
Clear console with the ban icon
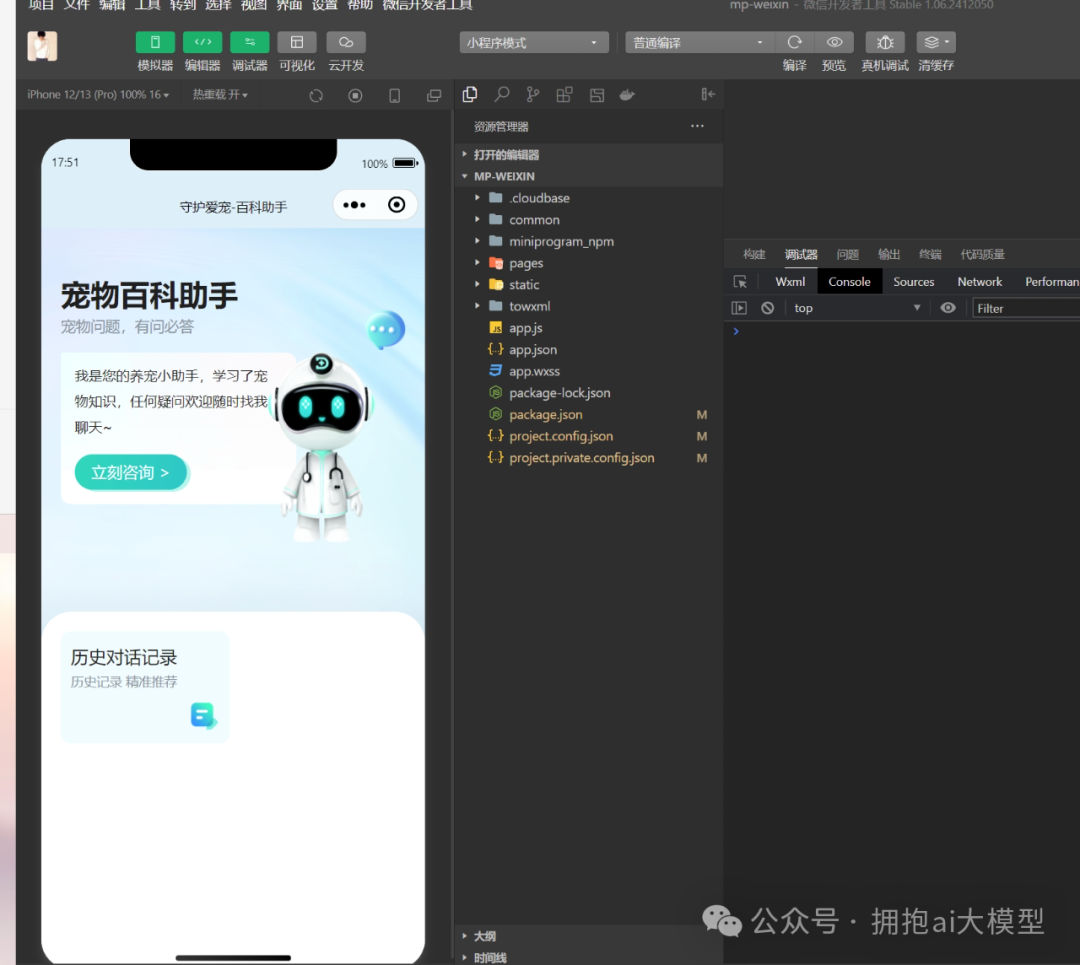tap(767, 308)
